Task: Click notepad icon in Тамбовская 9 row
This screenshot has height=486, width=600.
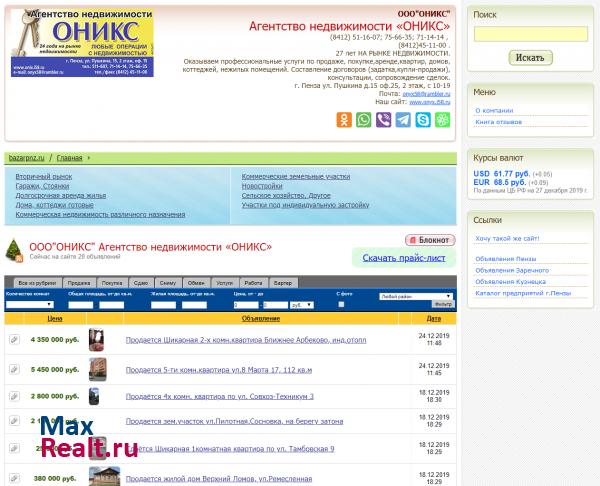Action: click(x=14, y=448)
